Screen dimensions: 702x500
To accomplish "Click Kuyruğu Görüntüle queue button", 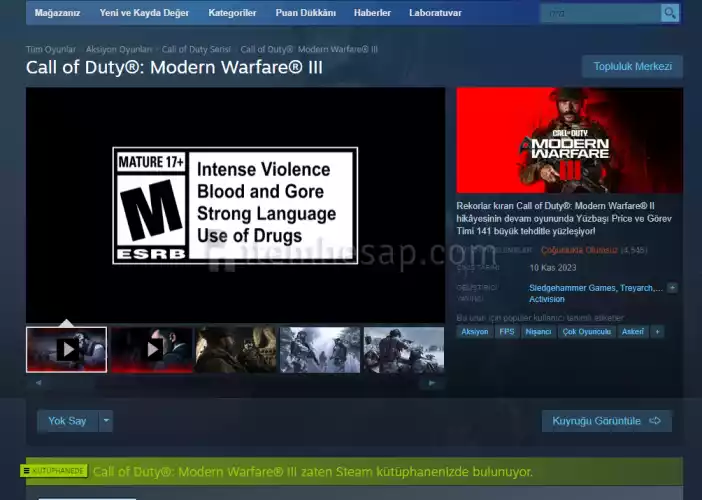I will click(606, 421).
